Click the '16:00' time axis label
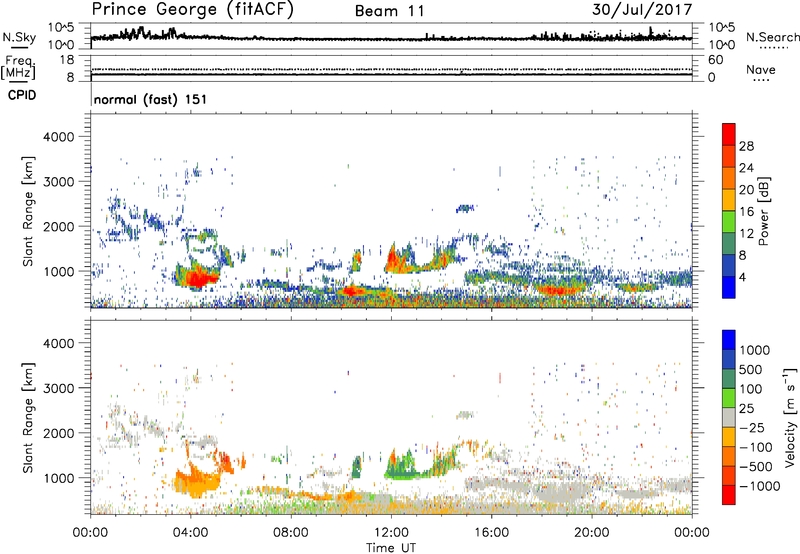Image resolution: width=800 pixels, height=554 pixels. [x=491, y=533]
